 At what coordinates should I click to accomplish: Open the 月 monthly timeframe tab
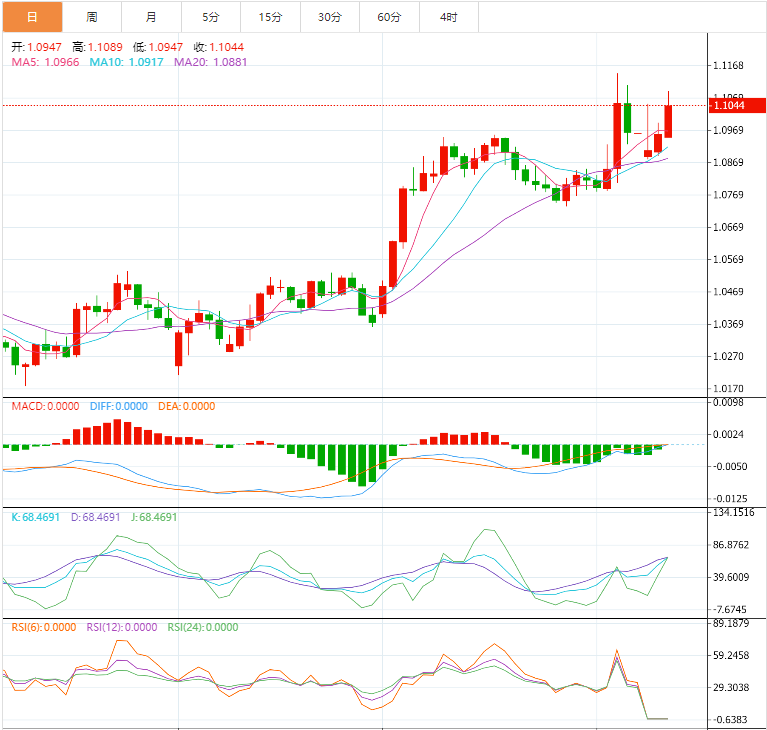[151, 17]
